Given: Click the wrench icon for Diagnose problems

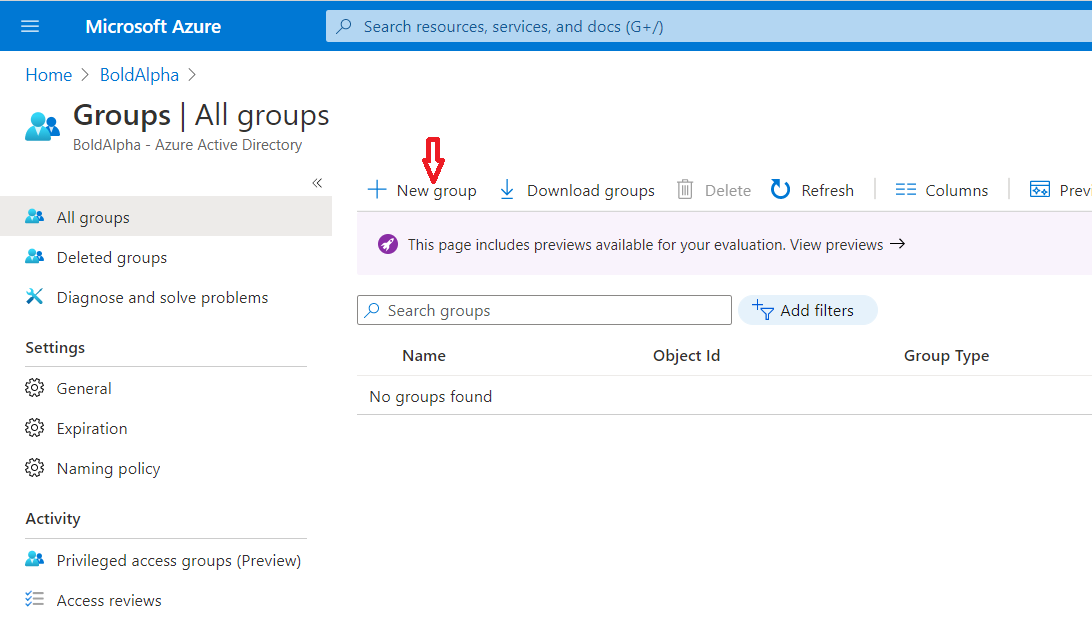Looking at the screenshot, I should [34, 297].
